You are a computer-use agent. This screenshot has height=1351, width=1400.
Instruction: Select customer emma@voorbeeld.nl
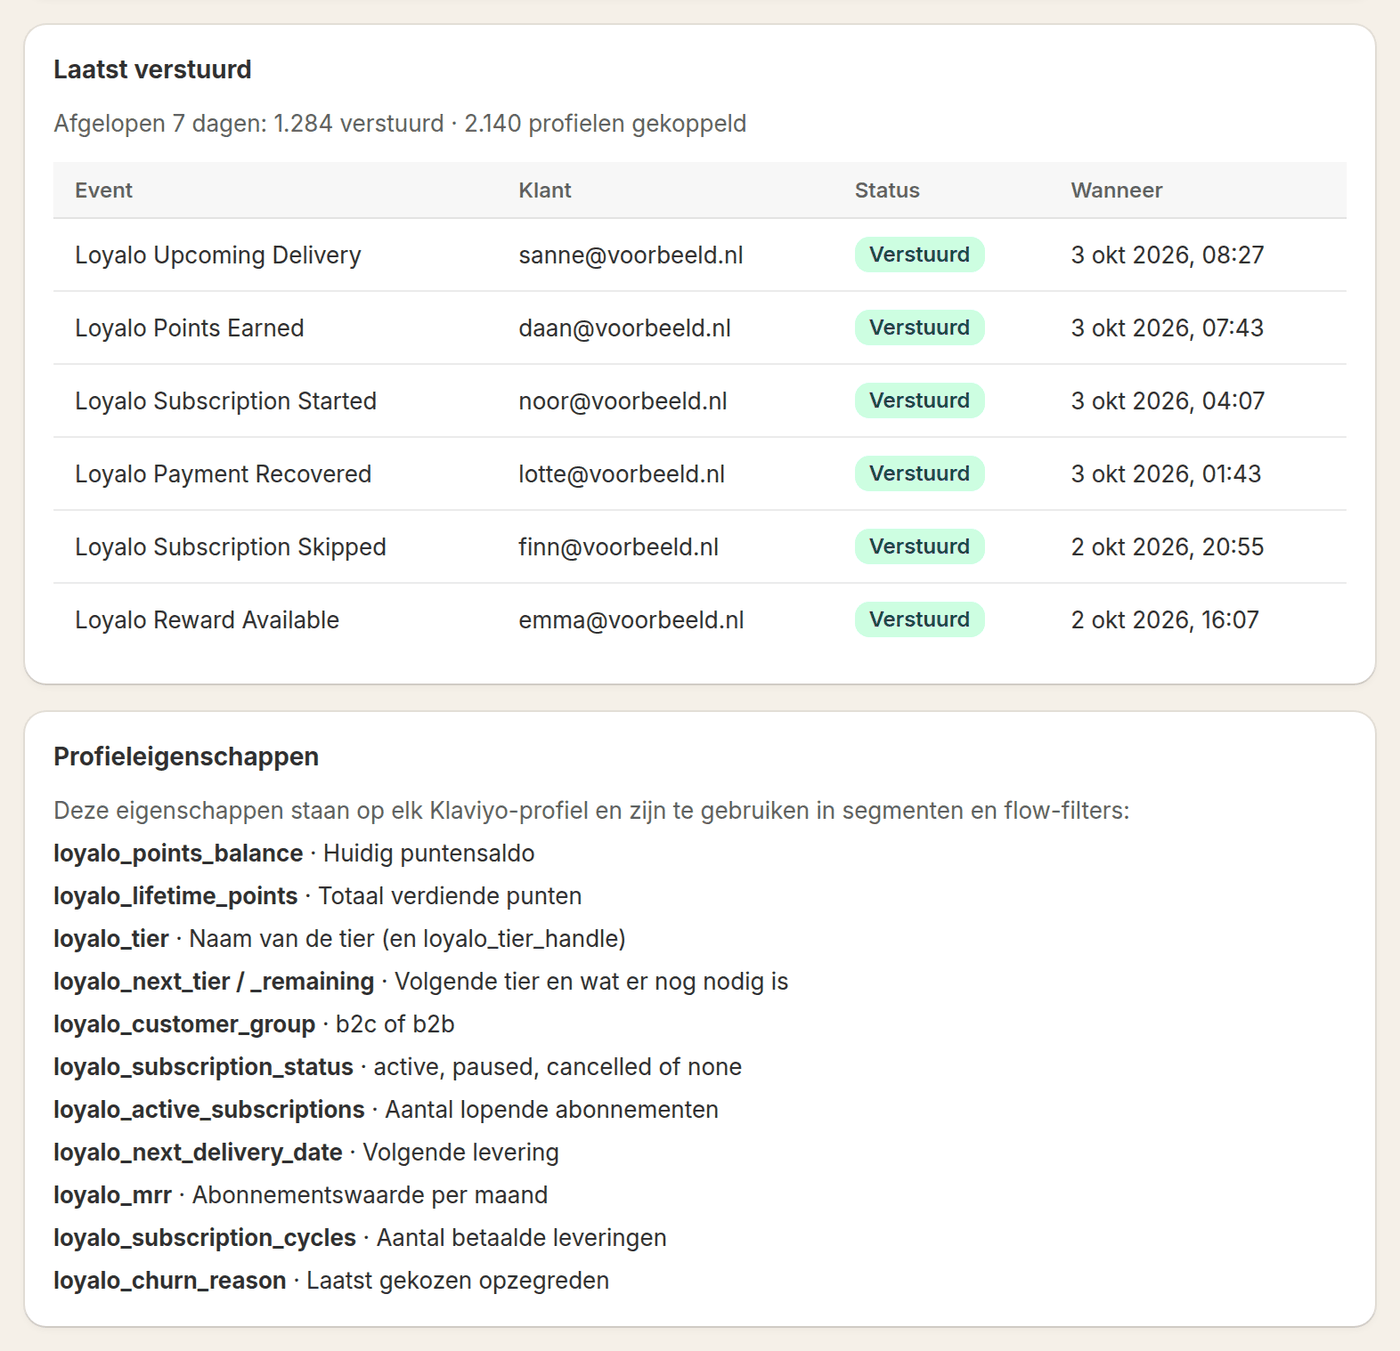632,620
